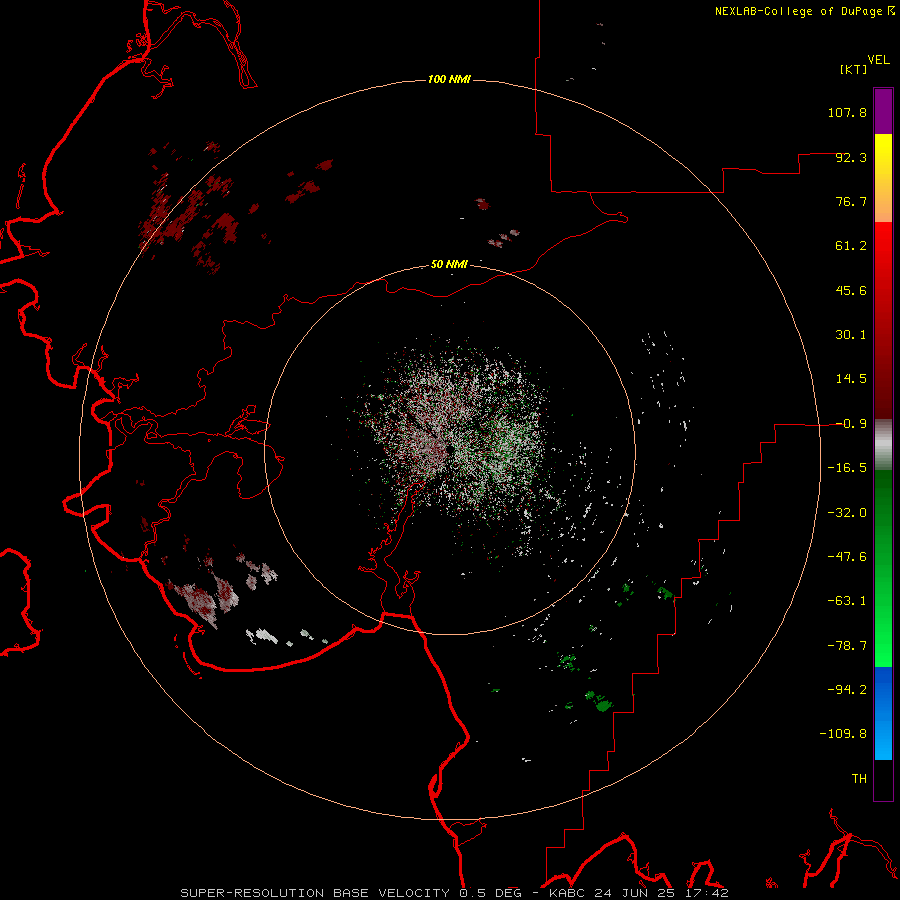The height and width of the screenshot is (900, 900).
Task: Click the -78.7 legend value
Action: [847, 646]
